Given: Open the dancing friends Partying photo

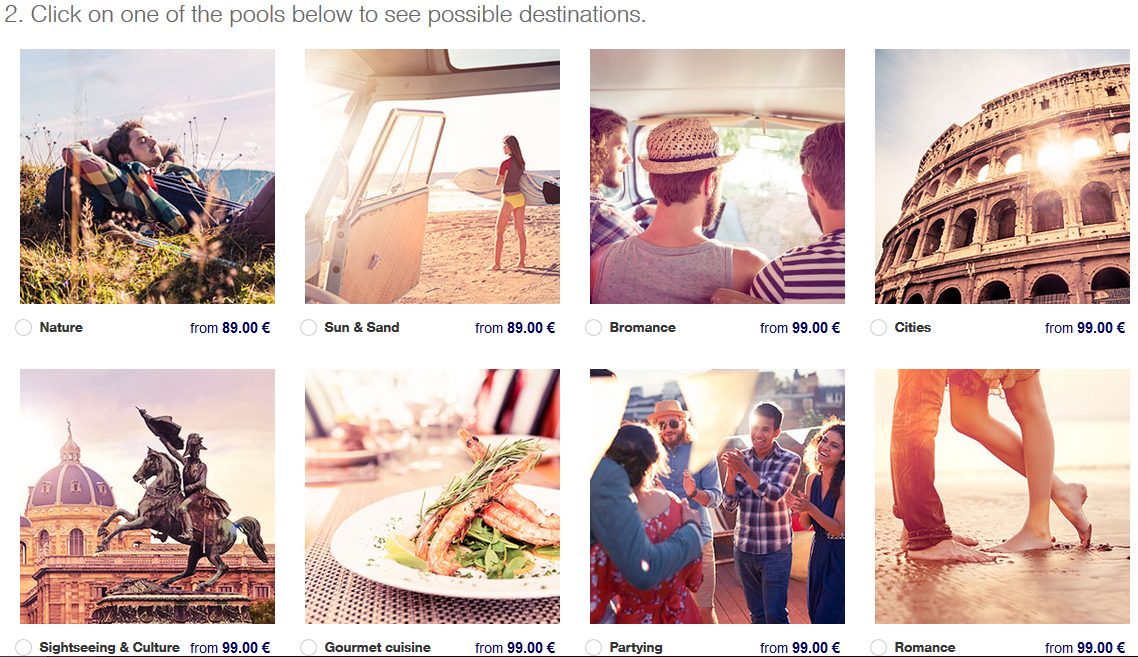Looking at the screenshot, I should 717,497.
